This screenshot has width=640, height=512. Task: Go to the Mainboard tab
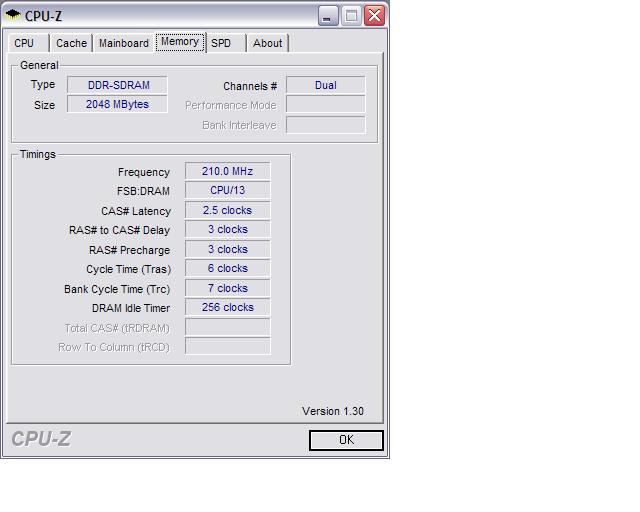124,43
